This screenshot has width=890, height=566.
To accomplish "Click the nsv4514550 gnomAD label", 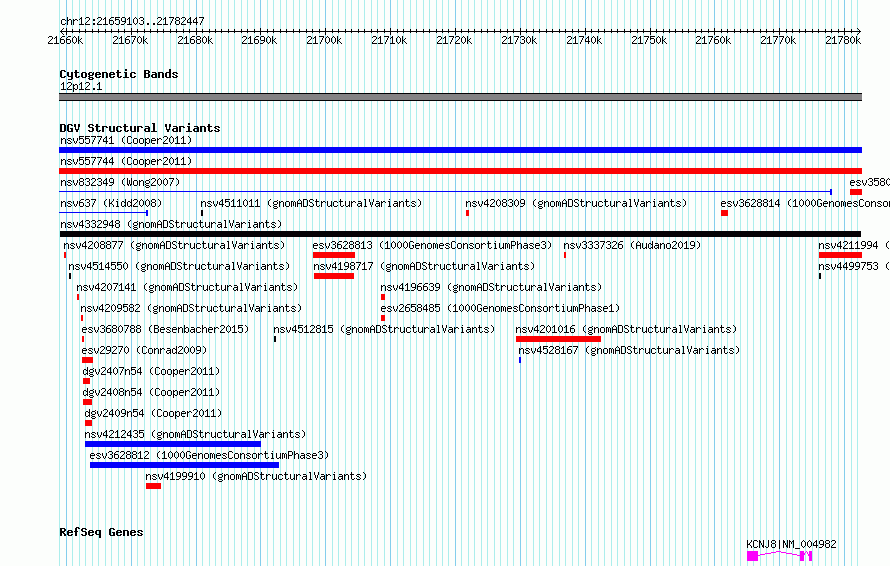I will (x=179, y=266).
